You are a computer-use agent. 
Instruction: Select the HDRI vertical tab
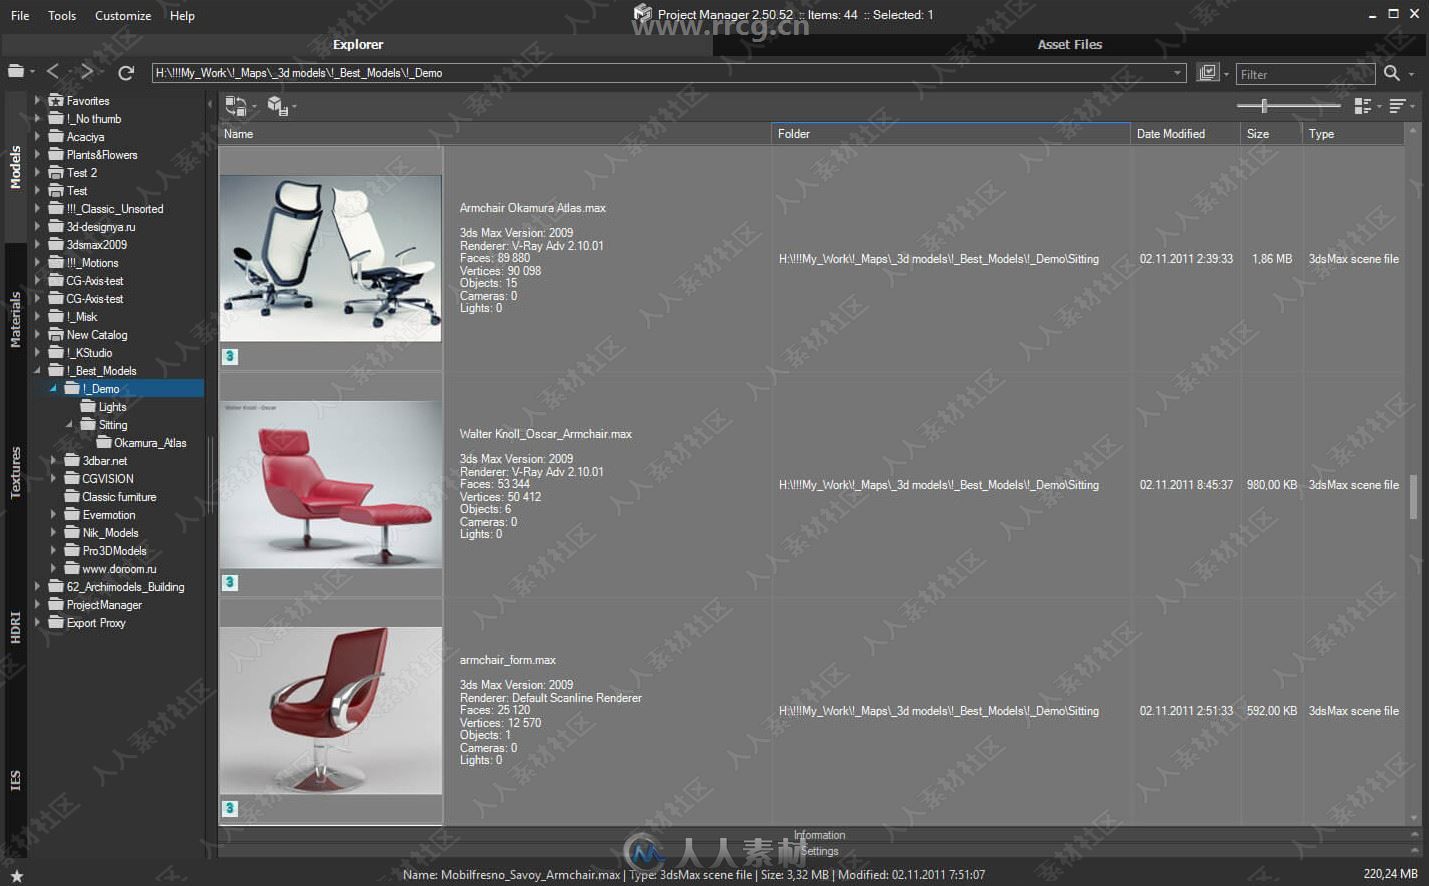click(15, 626)
